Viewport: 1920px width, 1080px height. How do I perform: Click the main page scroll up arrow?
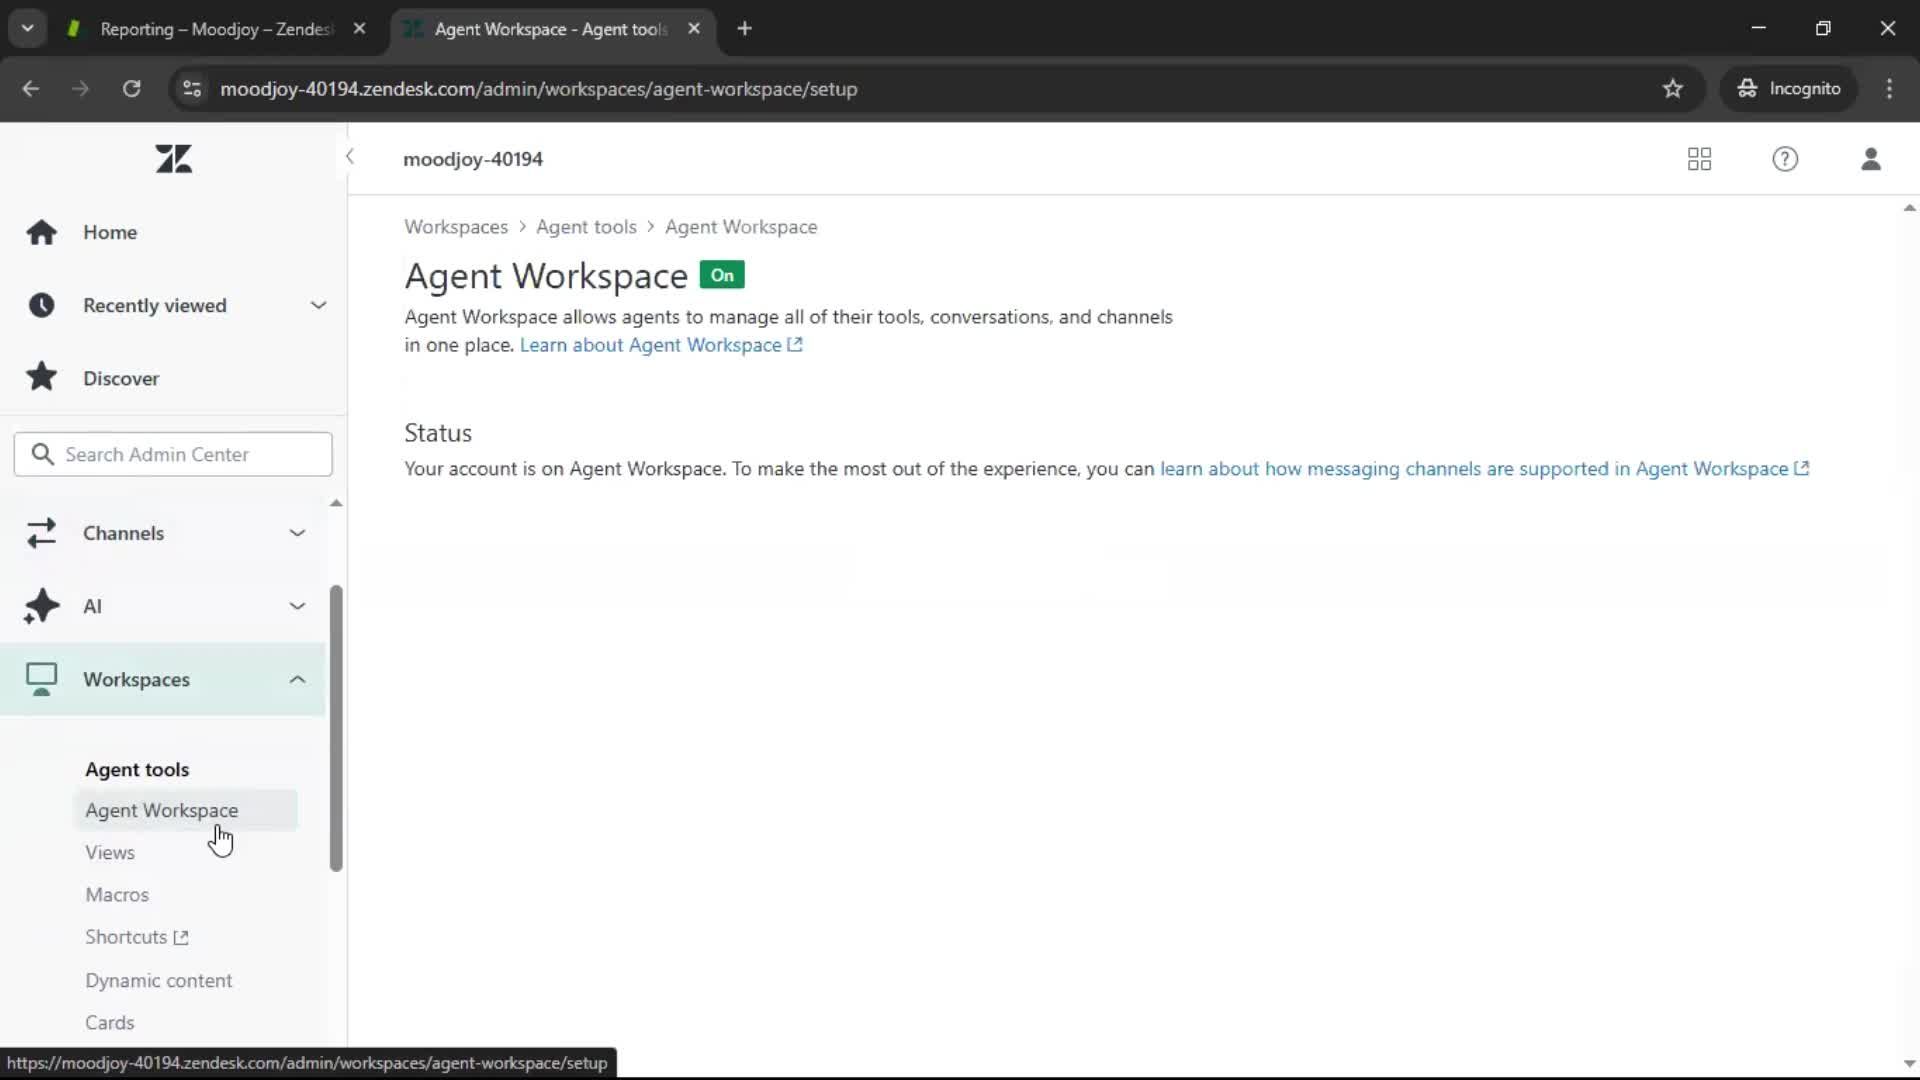coord(1909,208)
